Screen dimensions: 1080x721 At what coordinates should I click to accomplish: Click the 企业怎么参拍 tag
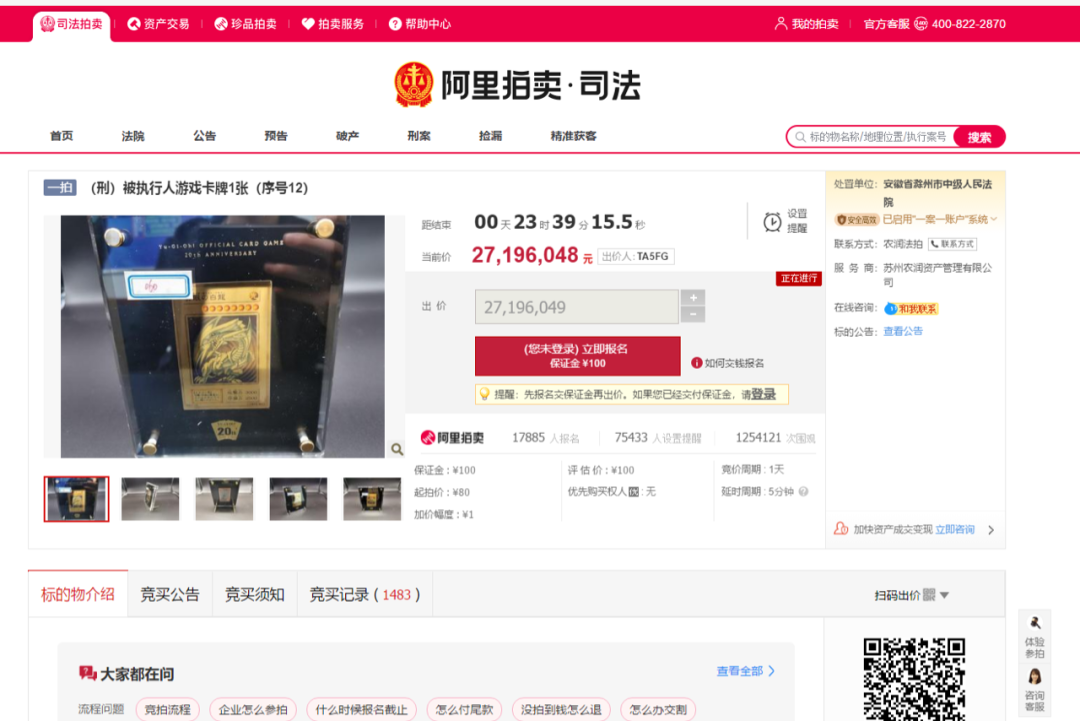point(253,709)
